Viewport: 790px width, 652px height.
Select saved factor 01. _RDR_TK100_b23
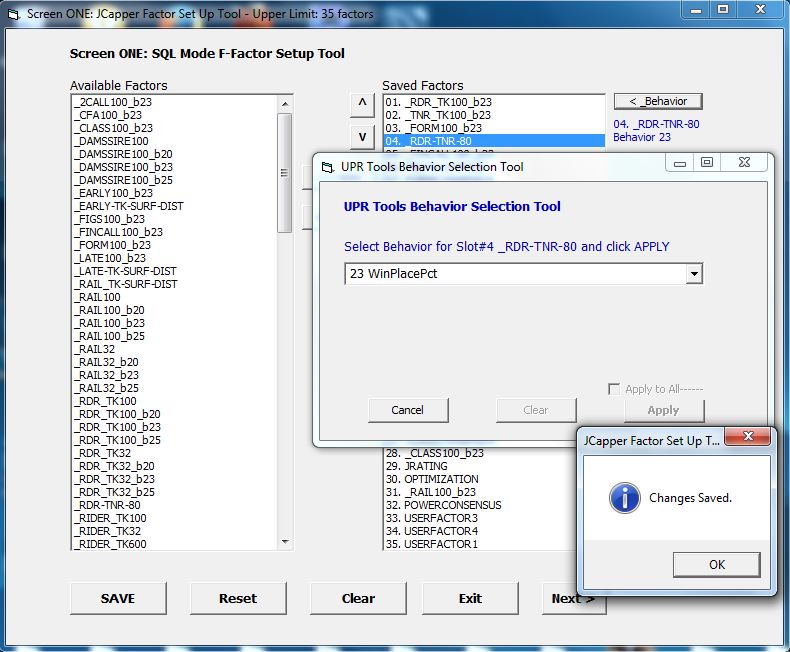[494, 102]
